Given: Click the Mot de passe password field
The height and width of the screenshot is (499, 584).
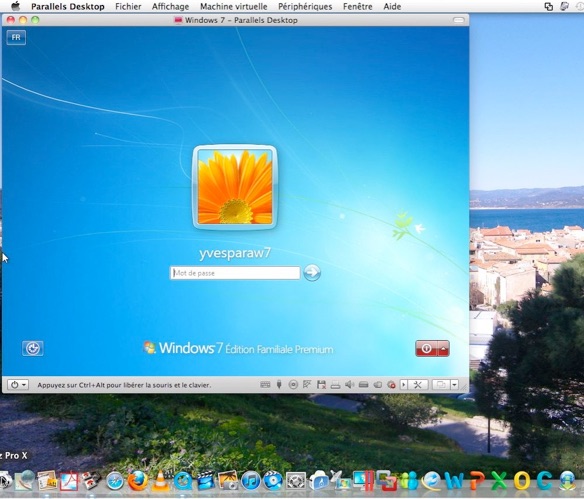Looking at the screenshot, I should [235, 273].
